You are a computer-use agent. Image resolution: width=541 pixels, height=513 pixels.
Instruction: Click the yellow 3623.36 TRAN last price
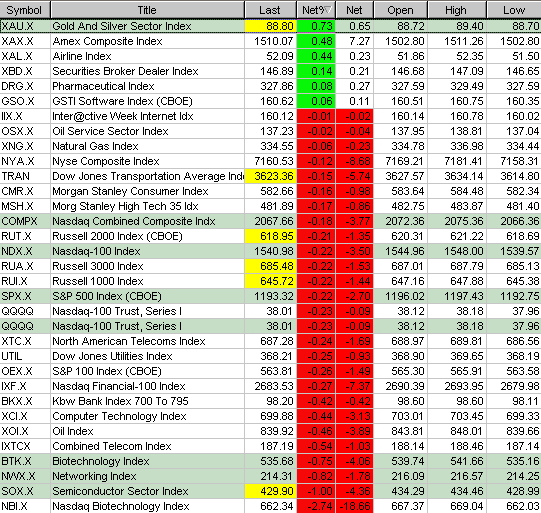(x=270, y=176)
